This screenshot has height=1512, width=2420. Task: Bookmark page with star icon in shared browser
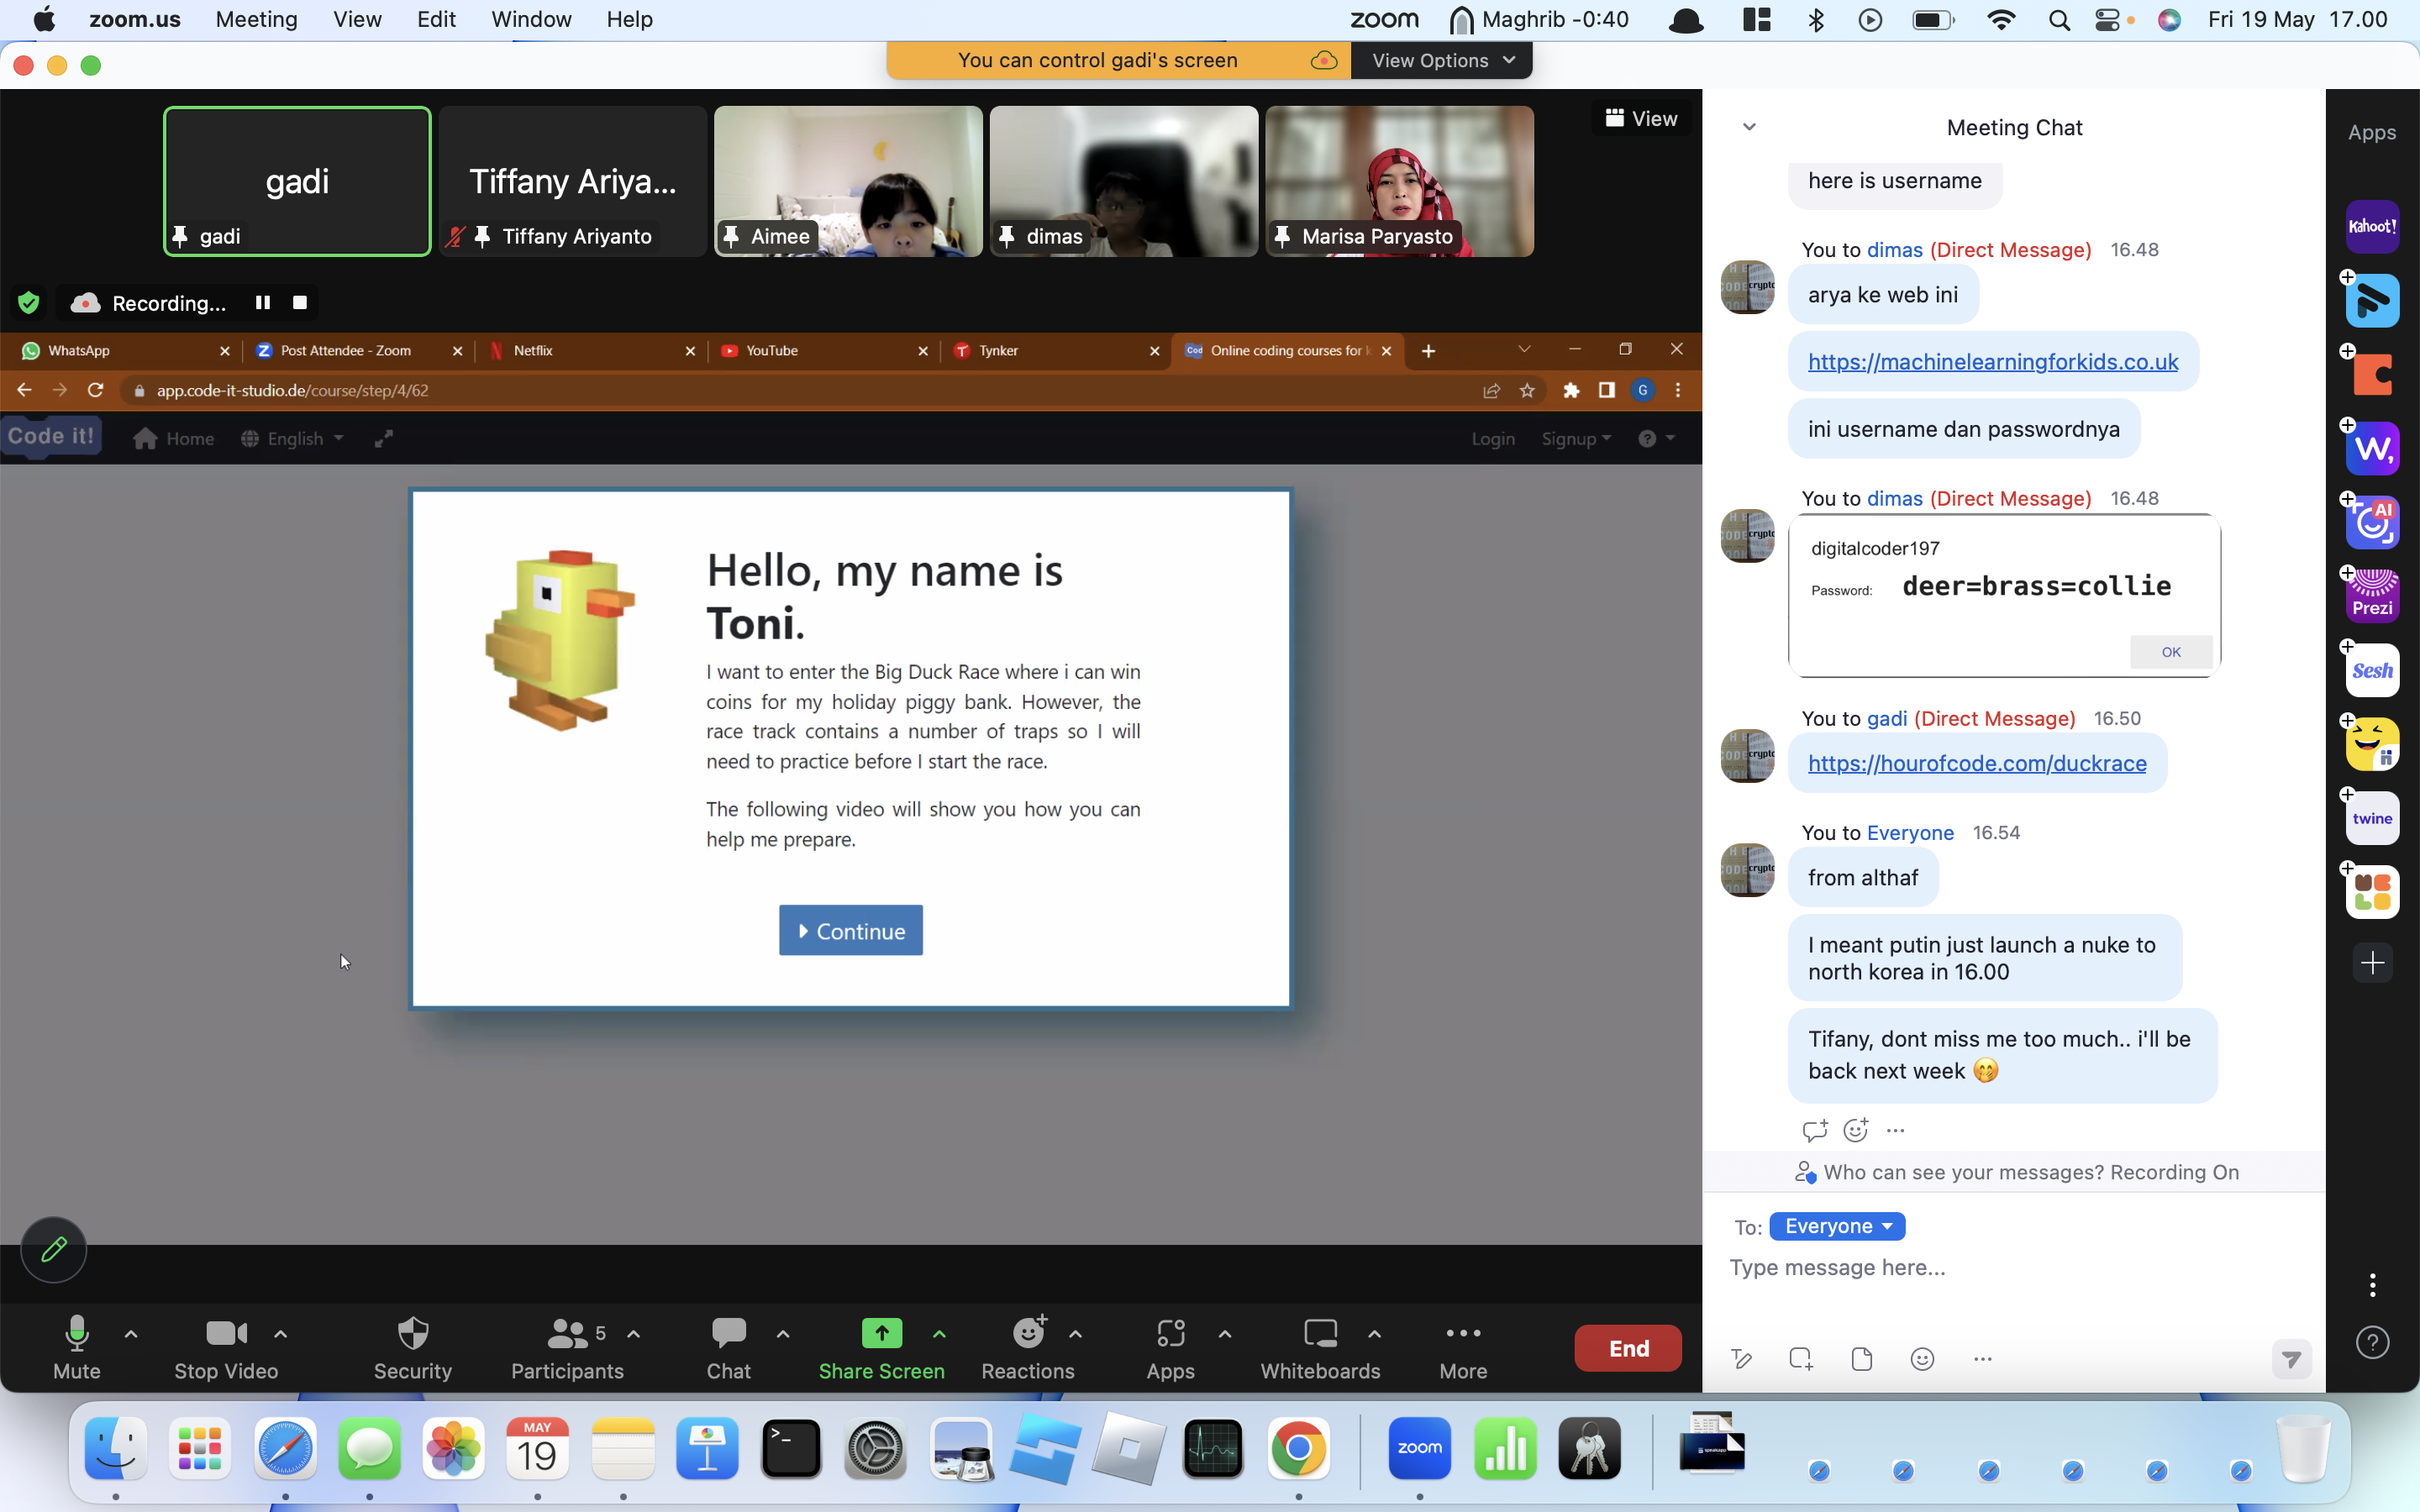1527,390
